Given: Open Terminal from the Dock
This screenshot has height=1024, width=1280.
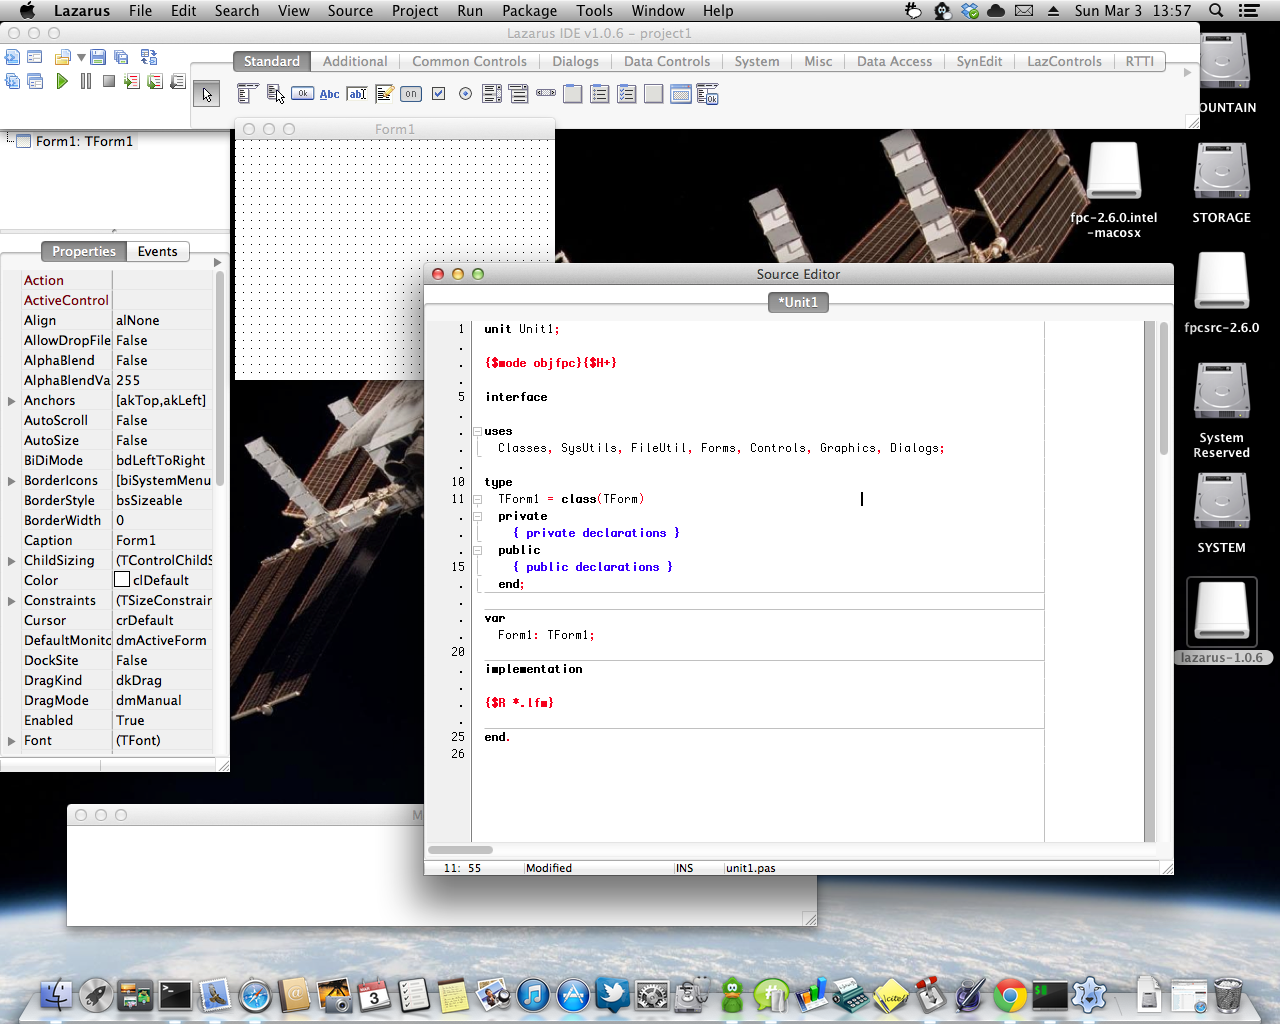Looking at the screenshot, I should pyautogui.click(x=175, y=995).
